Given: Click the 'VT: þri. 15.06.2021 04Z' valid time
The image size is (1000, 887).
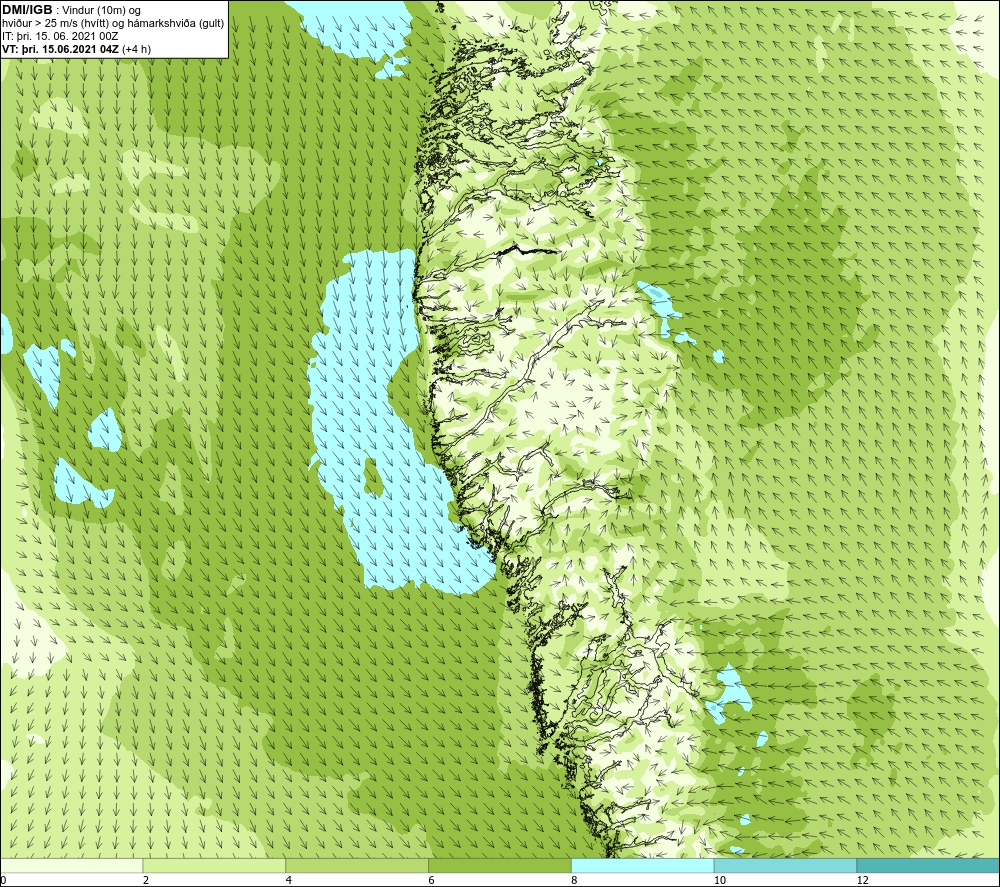Looking at the screenshot, I should point(60,49).
